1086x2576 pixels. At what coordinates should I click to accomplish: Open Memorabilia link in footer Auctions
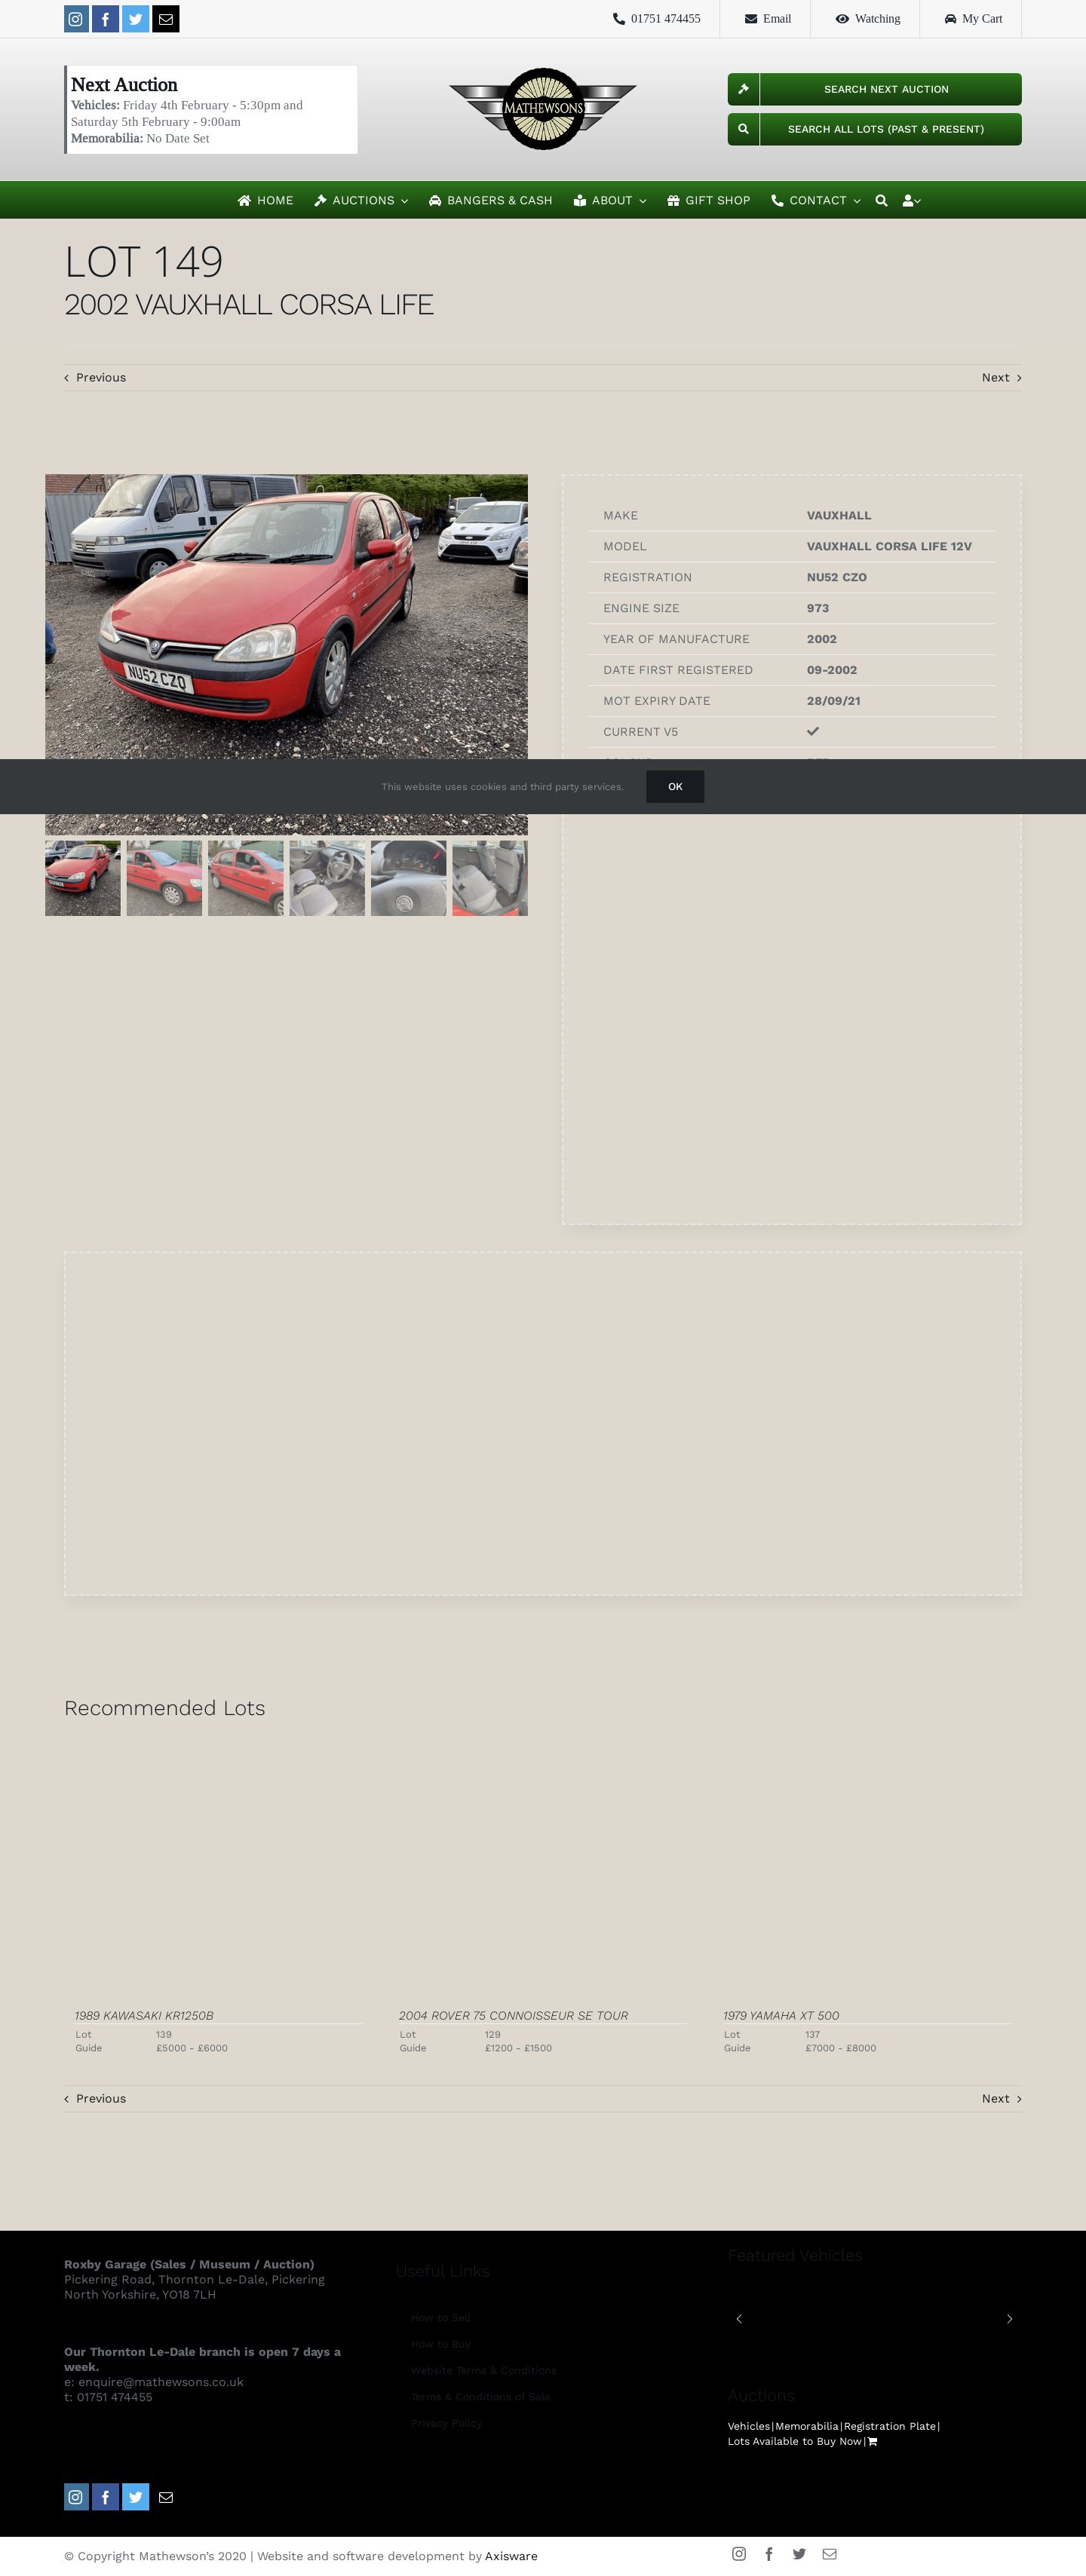point(807,2426)
